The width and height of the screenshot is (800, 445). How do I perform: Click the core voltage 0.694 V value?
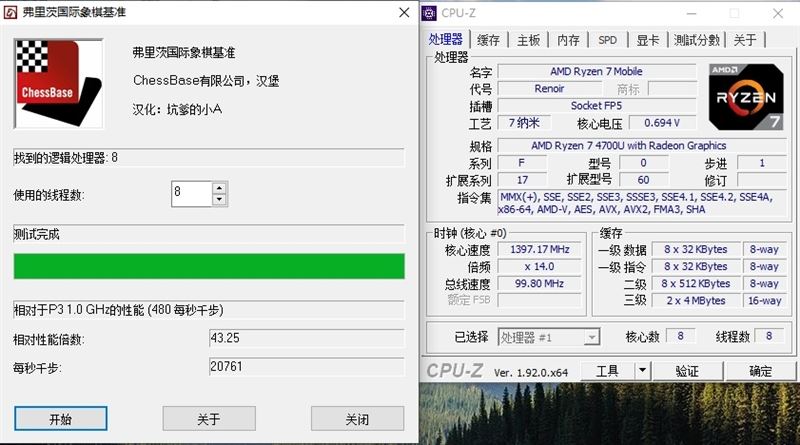(662, 123)
